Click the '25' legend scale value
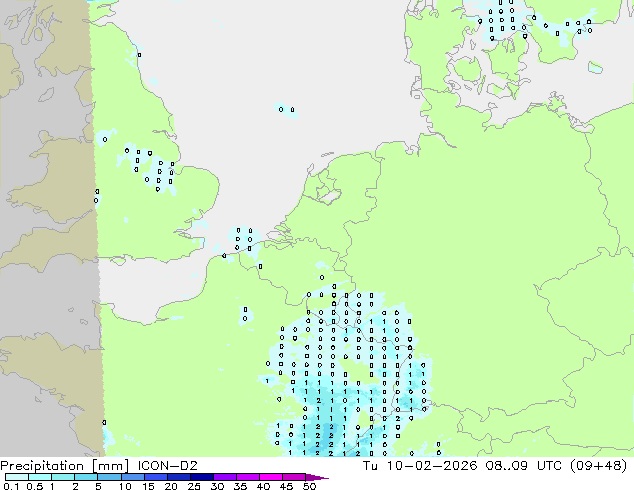The image size is (634, 490). (x=194, y=486)
